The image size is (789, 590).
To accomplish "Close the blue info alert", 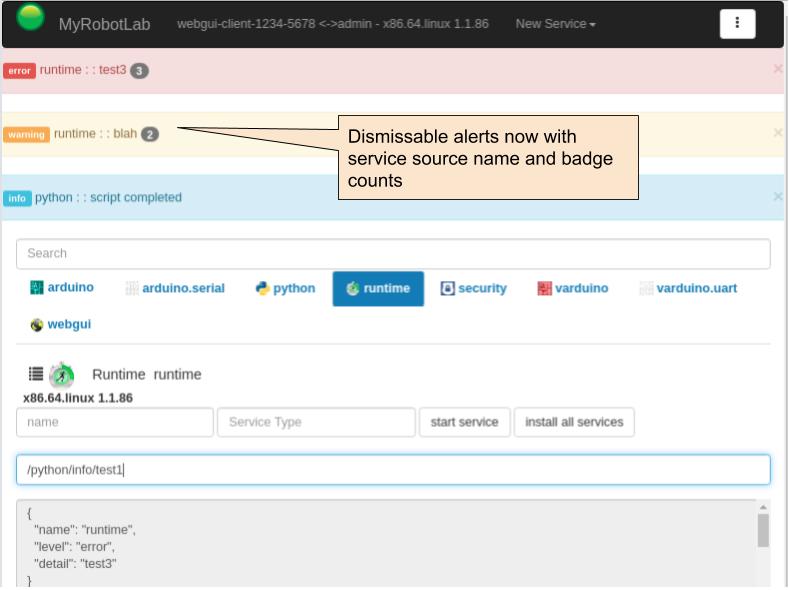I will (x=778, y=197).
